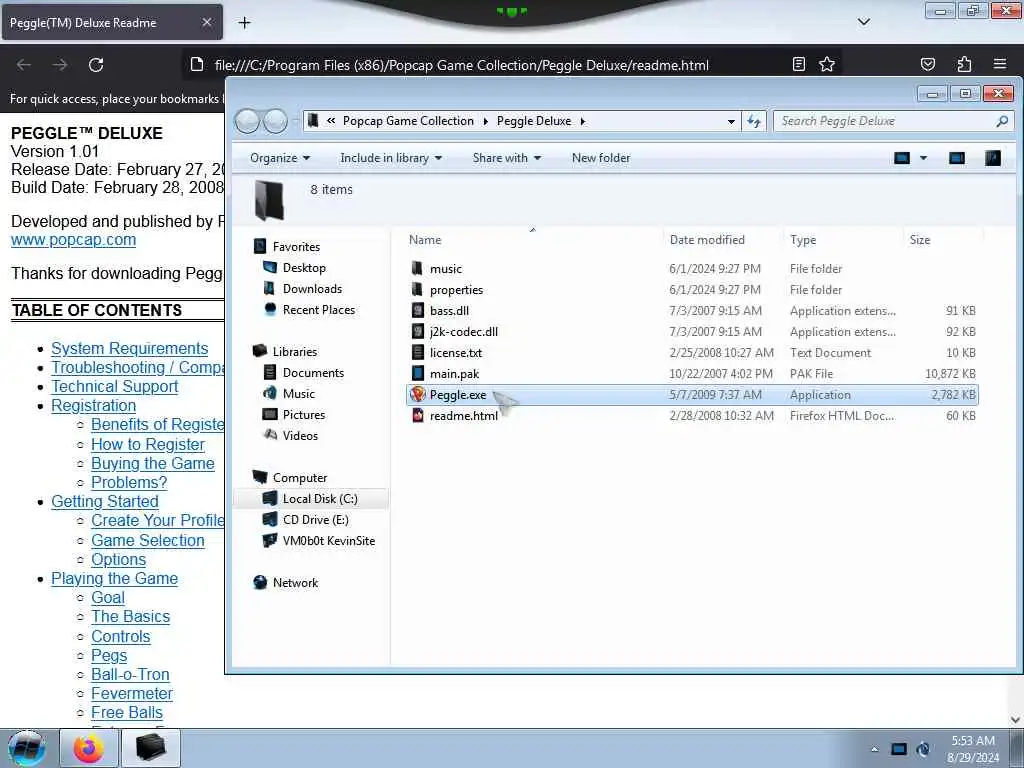Sort files by the Name column
Image resolution: width=1024 pixels, height=768 pixels.
tap(425, 240)
